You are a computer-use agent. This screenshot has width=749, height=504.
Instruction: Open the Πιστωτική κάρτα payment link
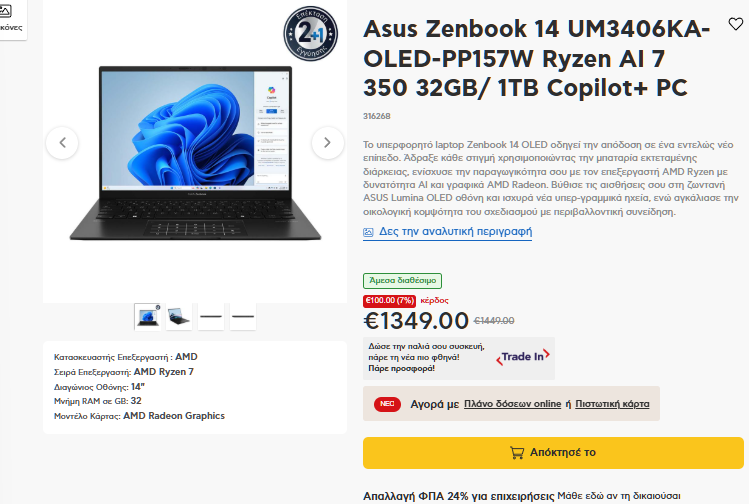click(612, 404)
